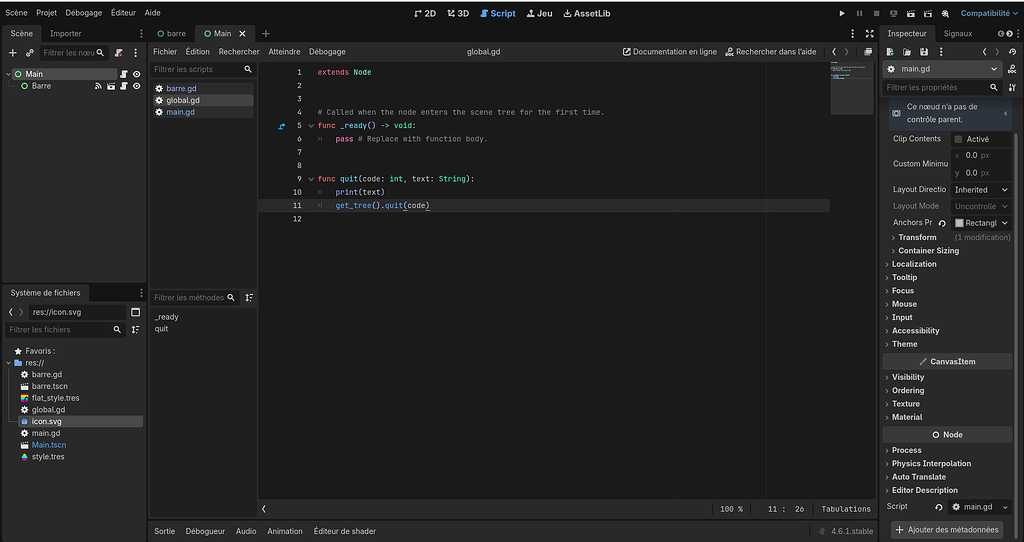Open the Compatibilité renderer dropdown

[989, 13]
